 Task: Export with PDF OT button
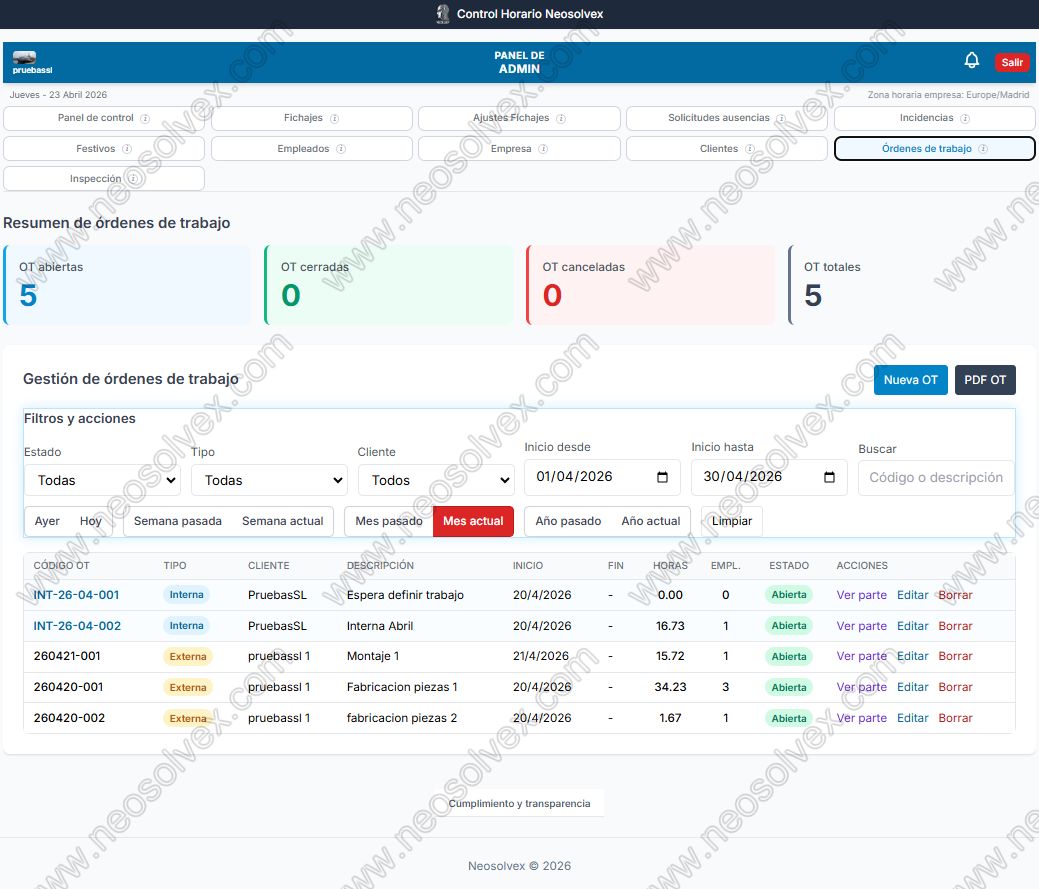985,380
